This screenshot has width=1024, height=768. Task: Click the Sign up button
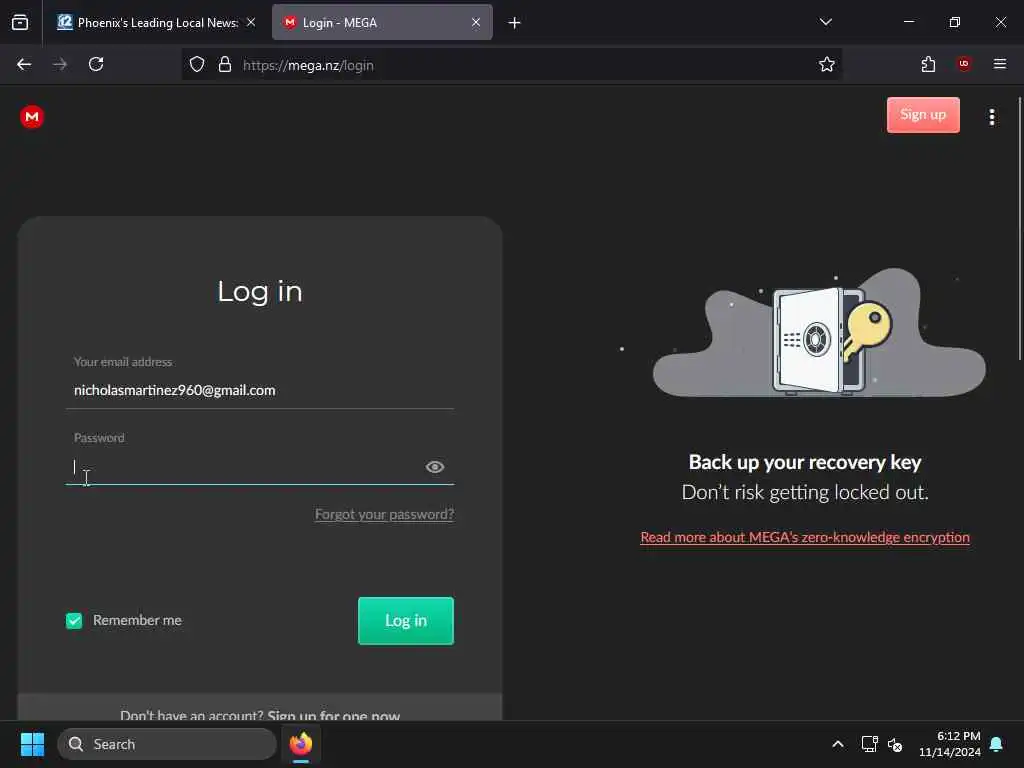923,115
